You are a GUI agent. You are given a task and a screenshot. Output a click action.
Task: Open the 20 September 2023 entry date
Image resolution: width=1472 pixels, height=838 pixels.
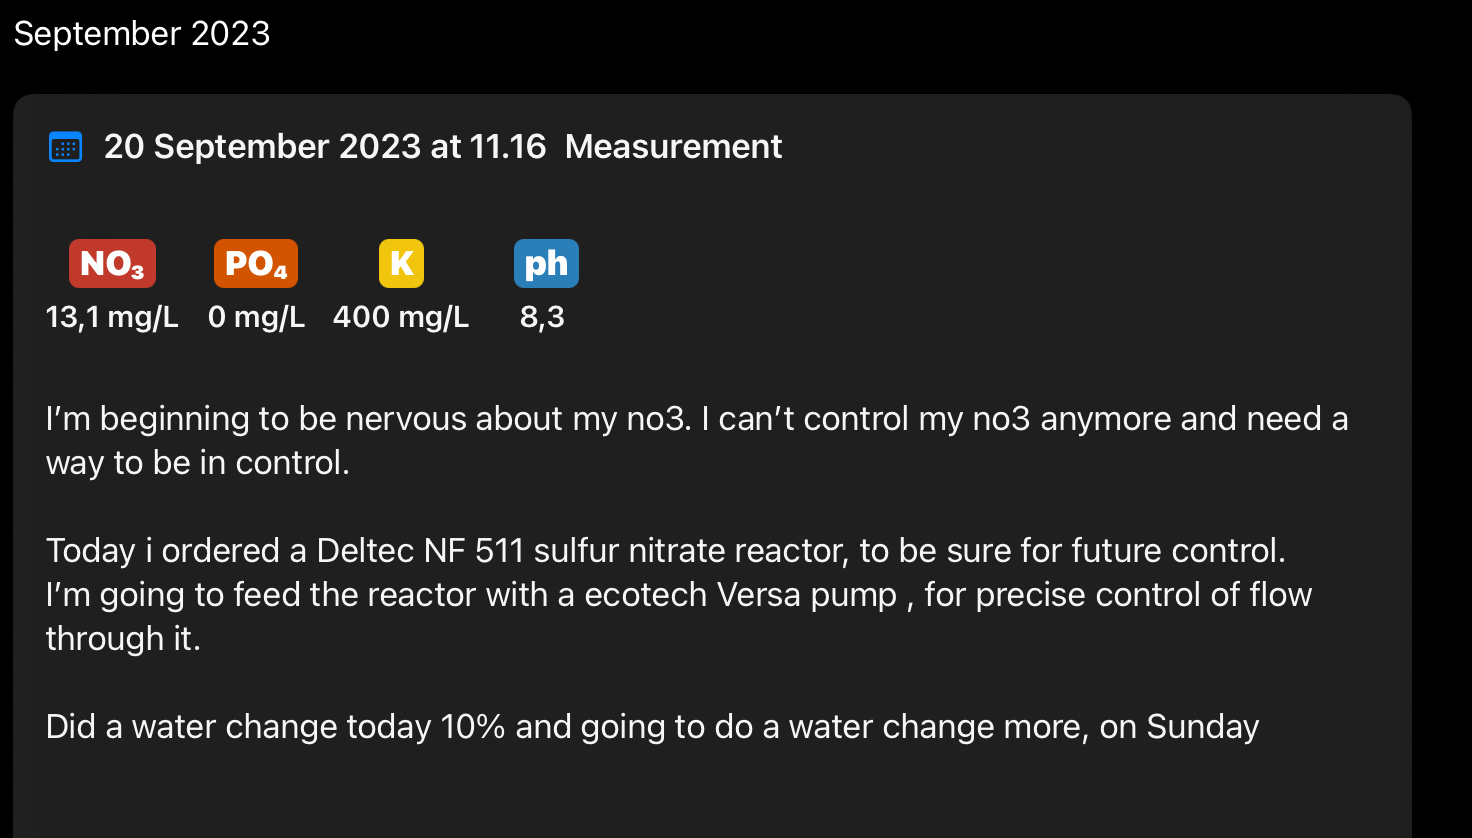point(325,147)
